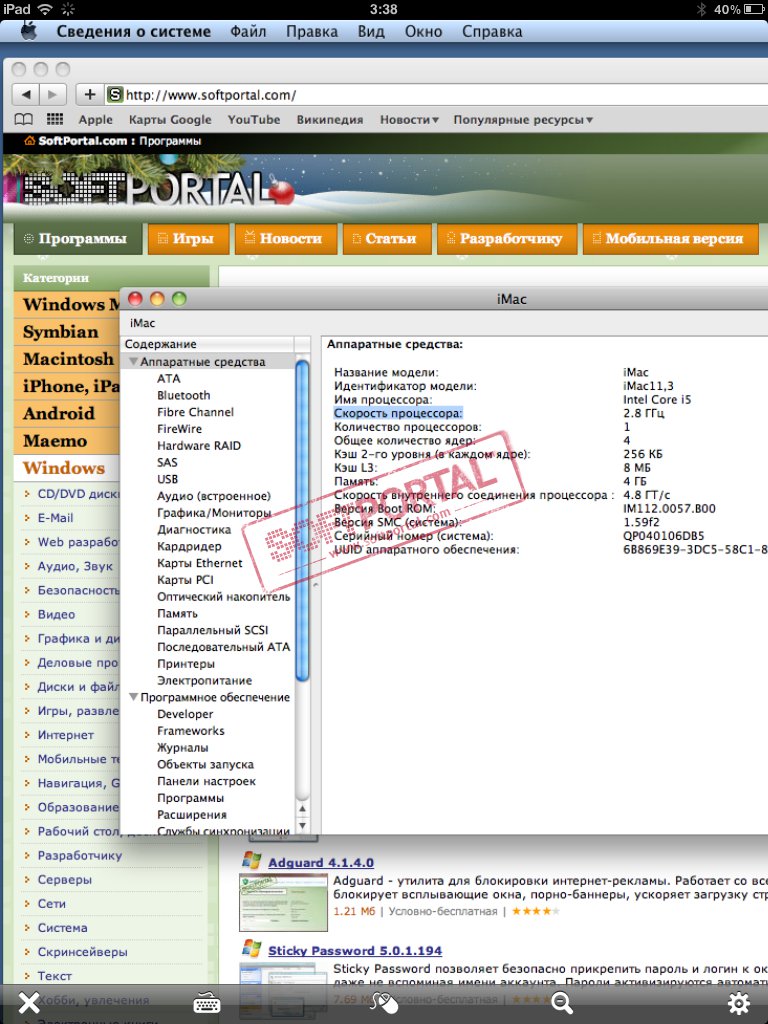Go forward with Safari's forward arrow
Screen dimensions: 768x1024
coord(53,95)
